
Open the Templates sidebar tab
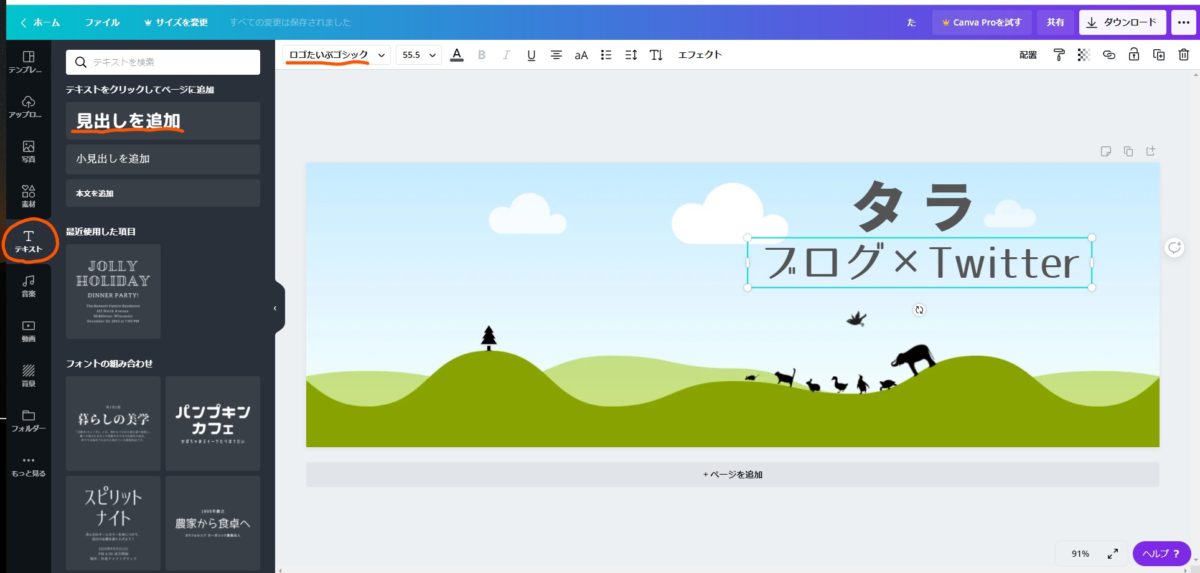[27, 63]
